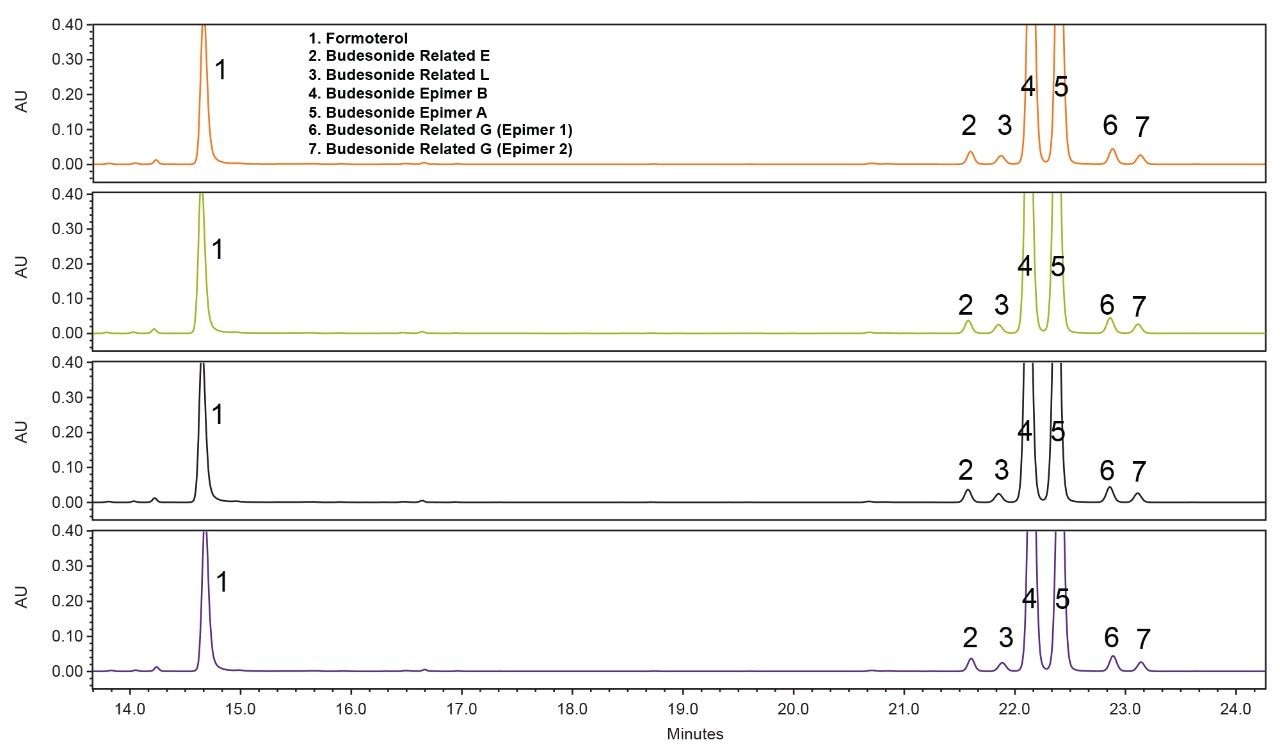
Task: Click peak label 6 in the green chromatogram
Action: (x=1106, y=304)
